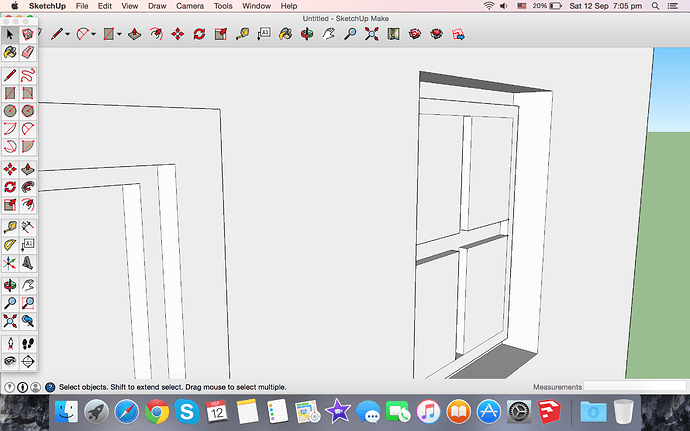The image size is (690, 431).
Task: Select the Protractor tool in left palette
Action: pos(10,245)
